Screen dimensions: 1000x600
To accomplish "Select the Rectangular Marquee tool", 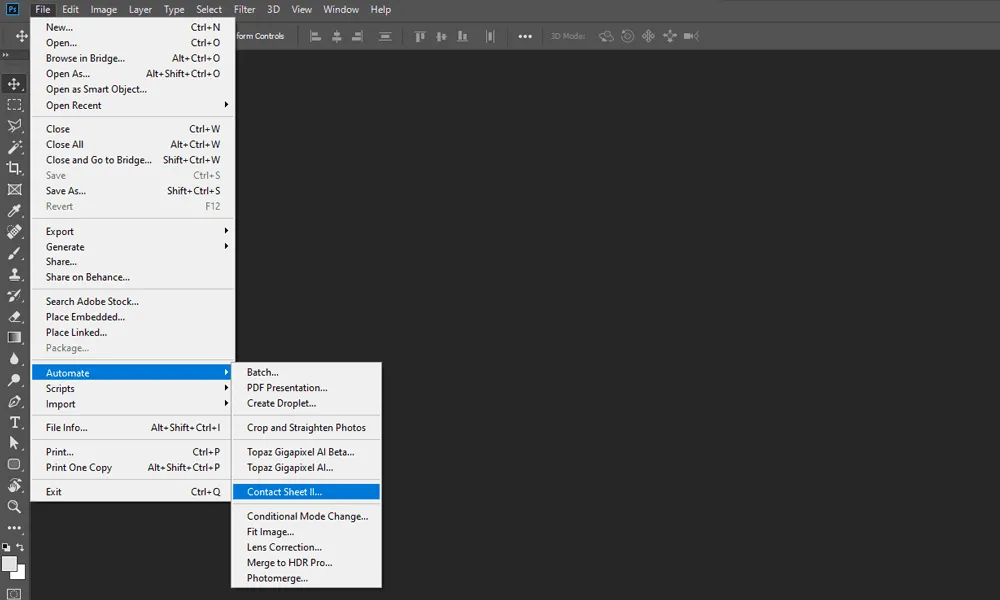I will 14,105.
